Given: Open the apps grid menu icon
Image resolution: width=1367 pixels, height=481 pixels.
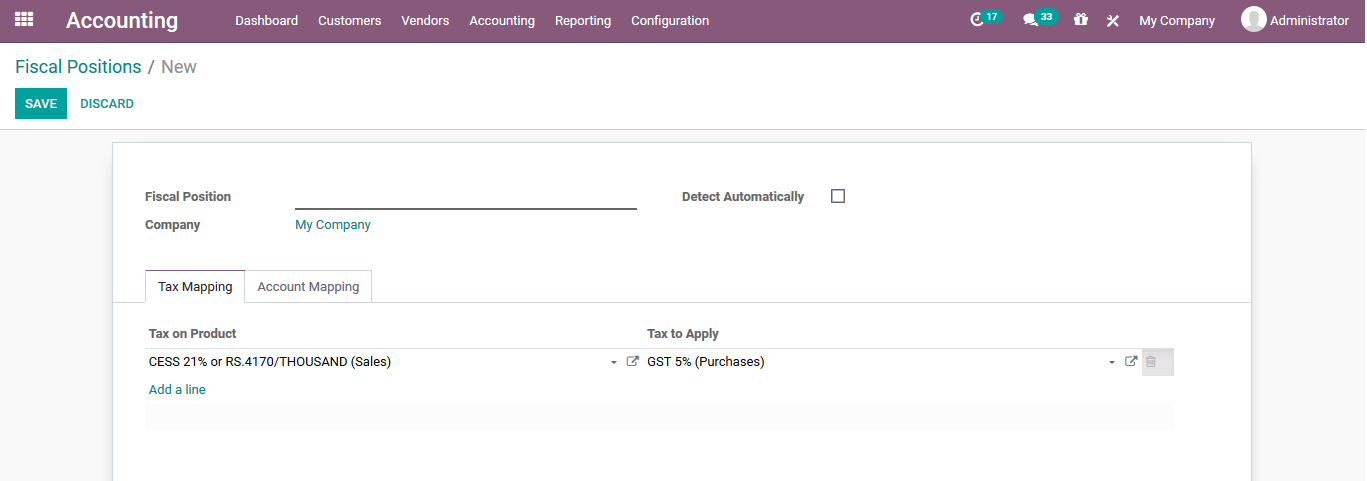Looking at the screenshot, I should pyautogui.click(x=24, y=20).
